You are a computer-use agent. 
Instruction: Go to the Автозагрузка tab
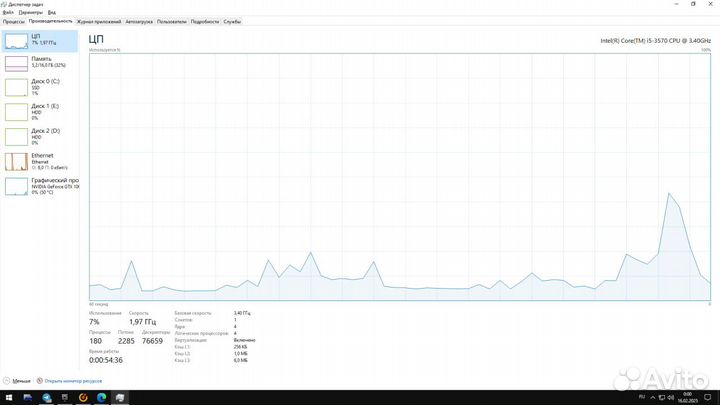[139, 21]
